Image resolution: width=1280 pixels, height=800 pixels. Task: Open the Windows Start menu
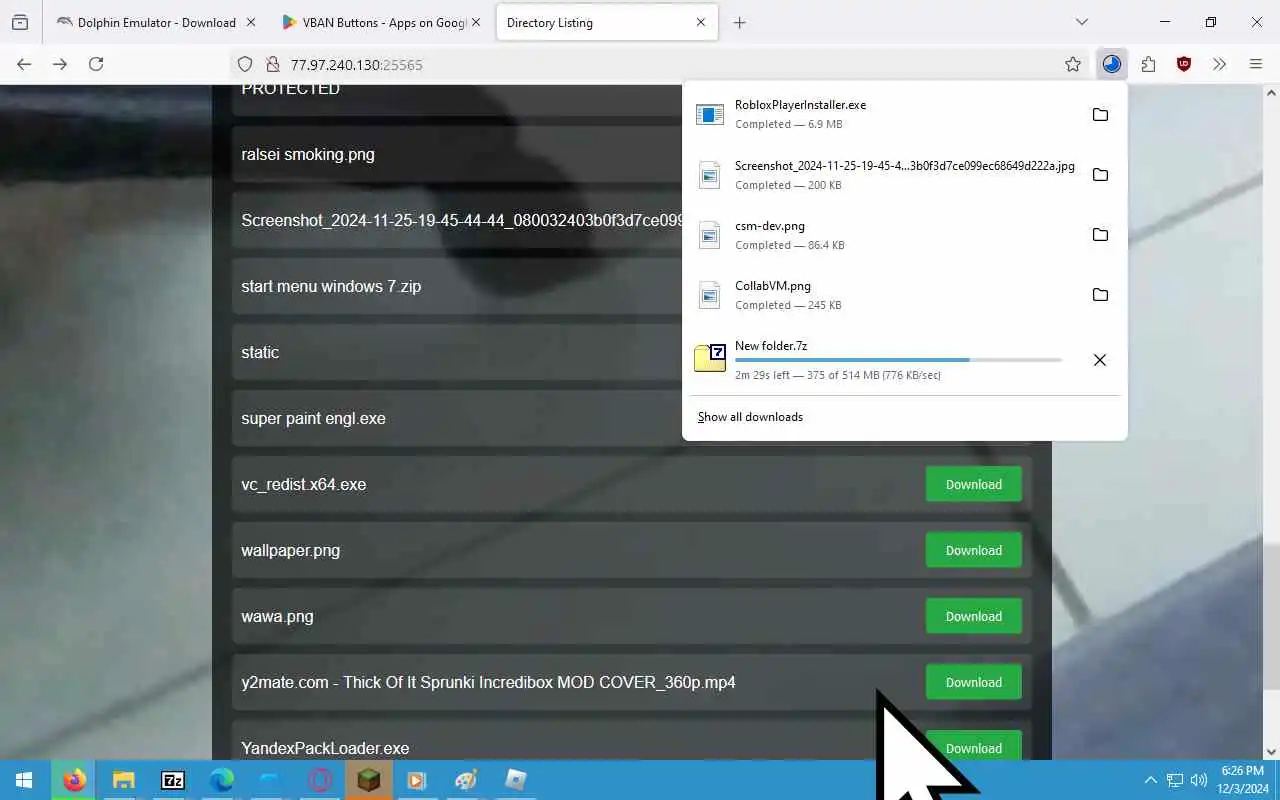coord(24,780)
